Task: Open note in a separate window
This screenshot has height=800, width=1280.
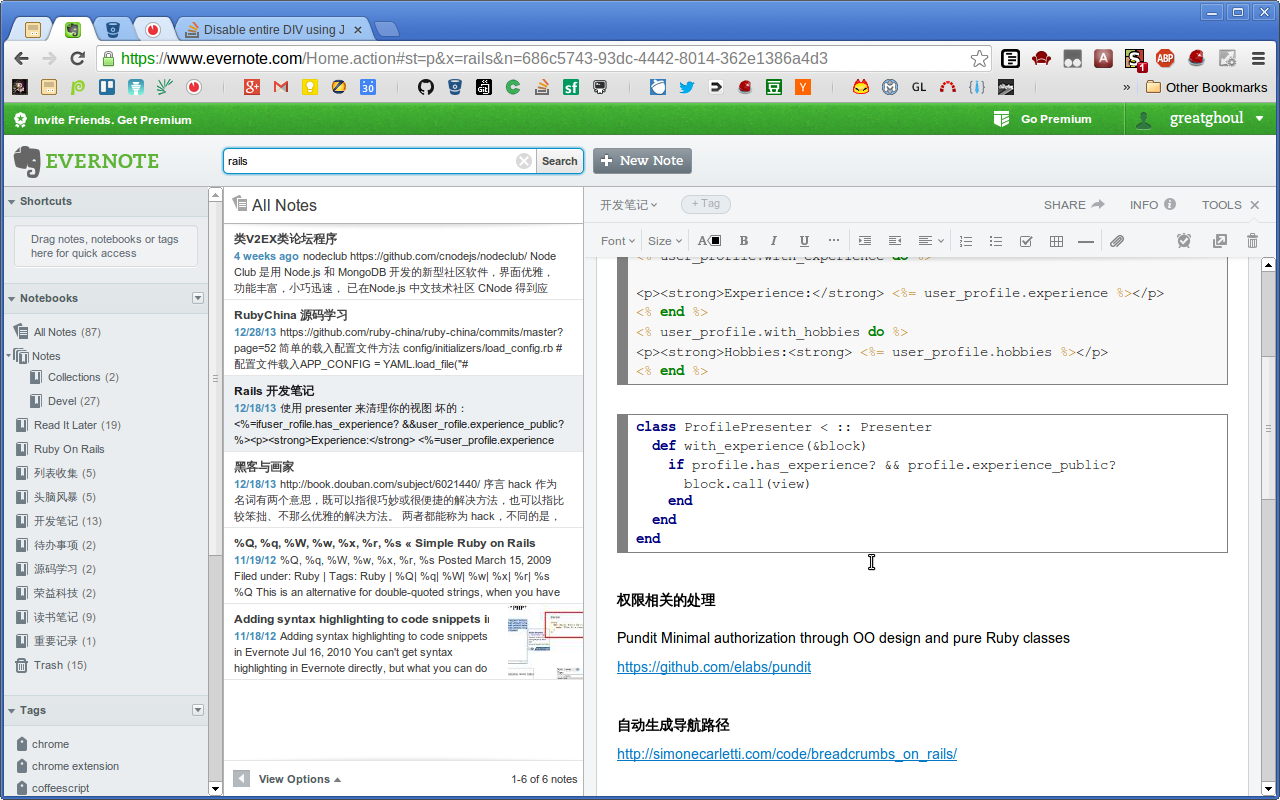Action: click(1219, 241)
